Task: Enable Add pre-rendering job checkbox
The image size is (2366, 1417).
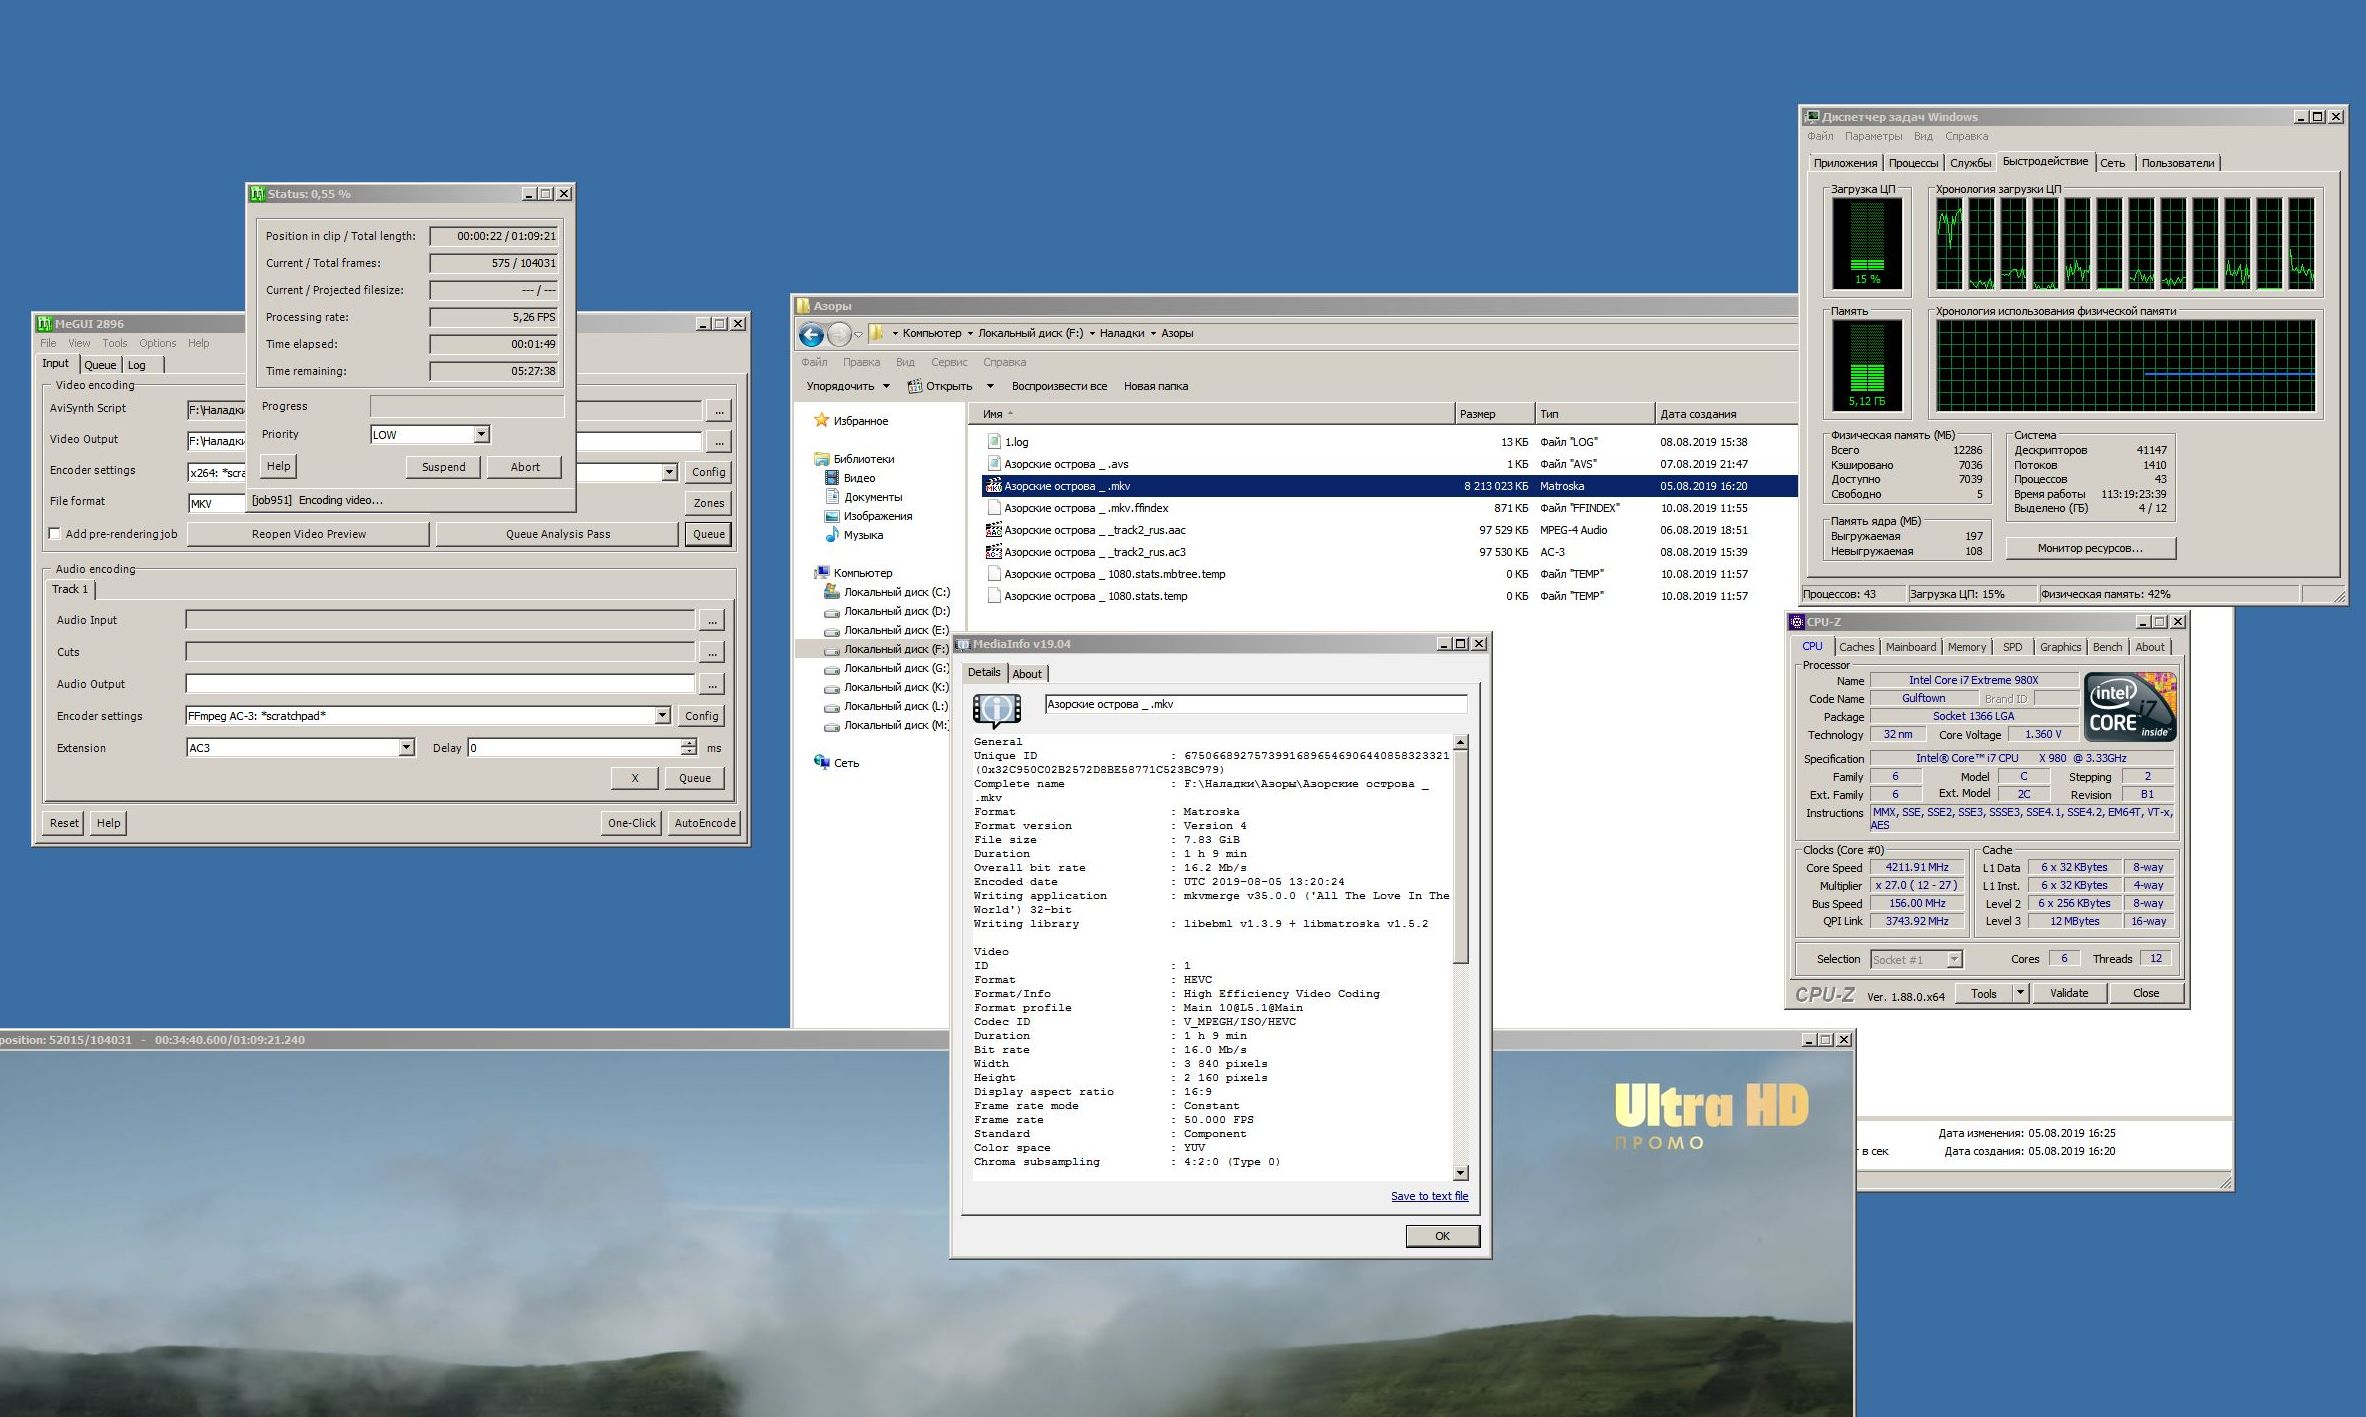Action: click(x=55, y=534)
